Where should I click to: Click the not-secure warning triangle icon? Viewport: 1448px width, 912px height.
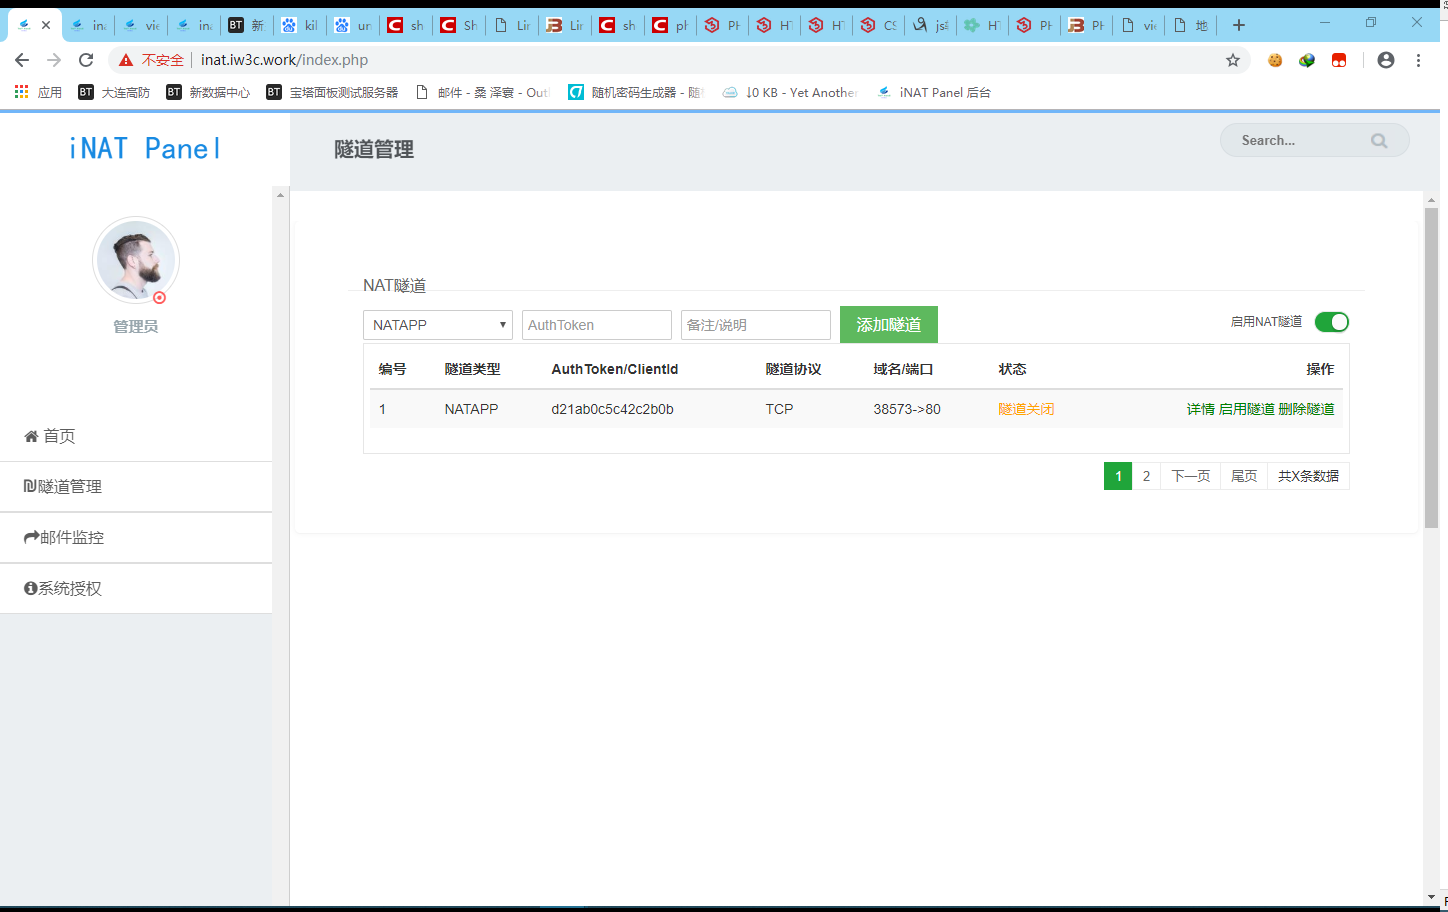click(x=126, y=60)
